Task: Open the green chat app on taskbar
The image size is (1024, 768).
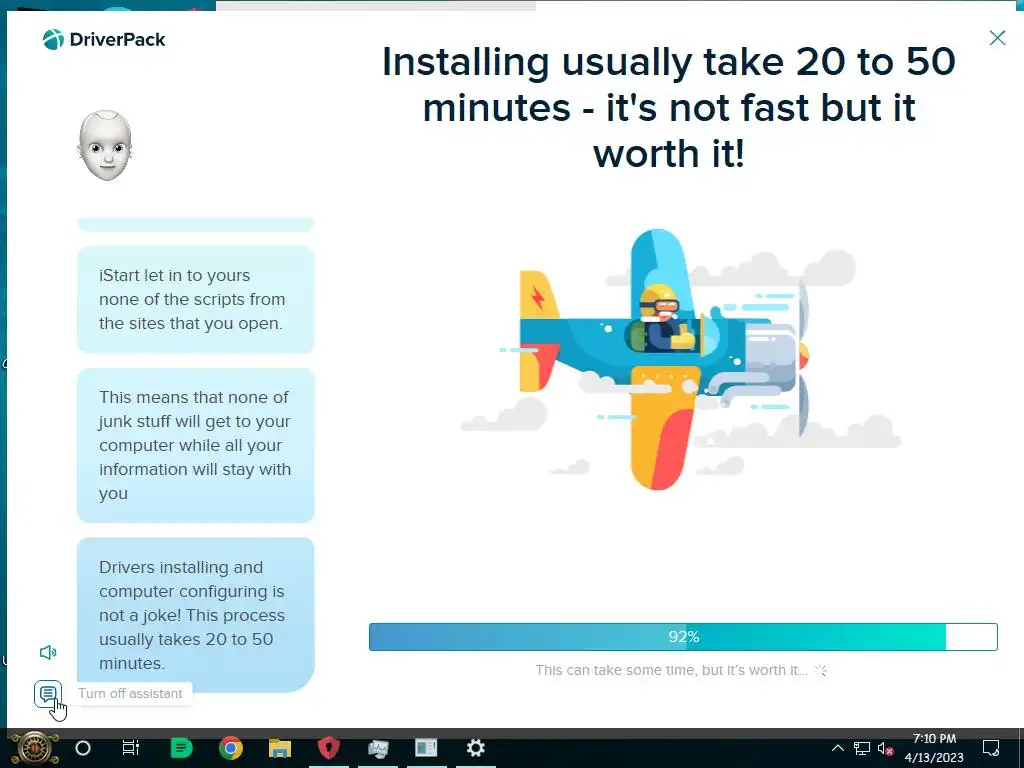Action: tap(182, 748)
